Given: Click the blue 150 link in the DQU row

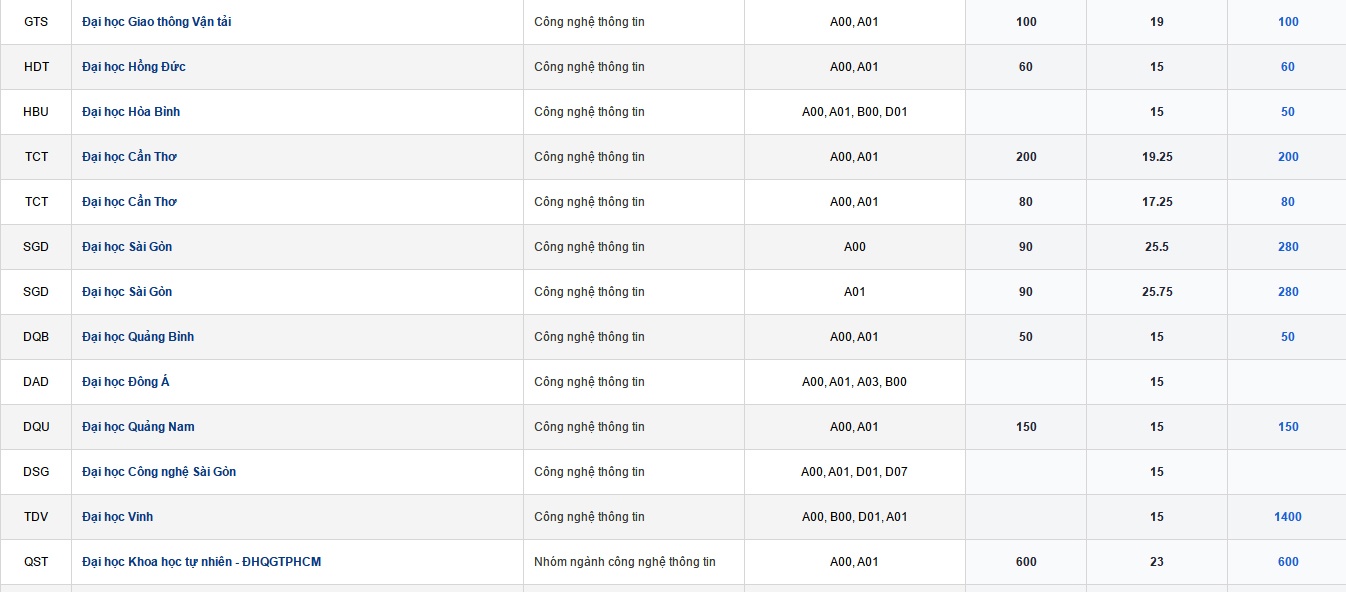Looking at the screenshot, I should [1288, 427].
